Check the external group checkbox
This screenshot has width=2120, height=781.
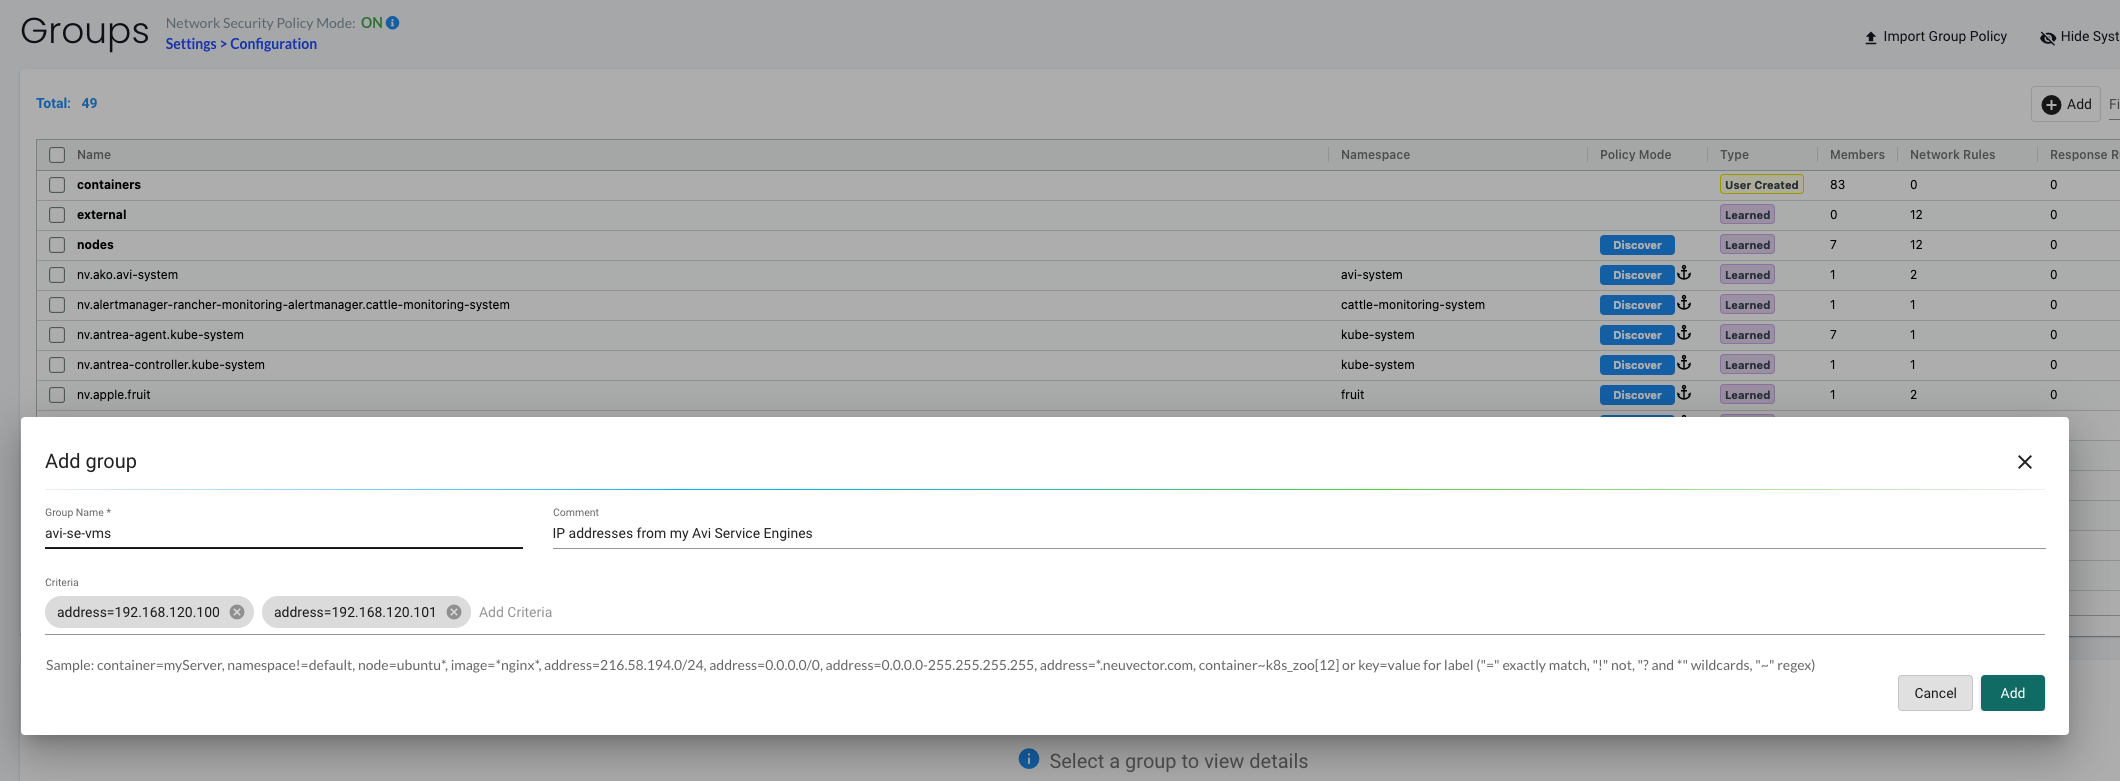click(x=57, y=215)
